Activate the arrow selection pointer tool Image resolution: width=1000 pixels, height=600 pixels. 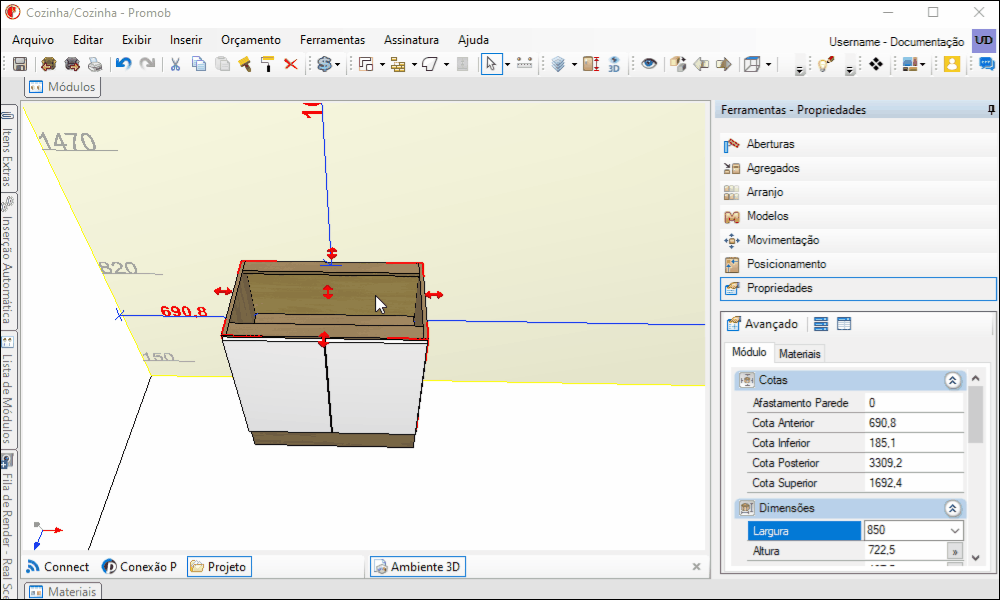click(491, 64)
